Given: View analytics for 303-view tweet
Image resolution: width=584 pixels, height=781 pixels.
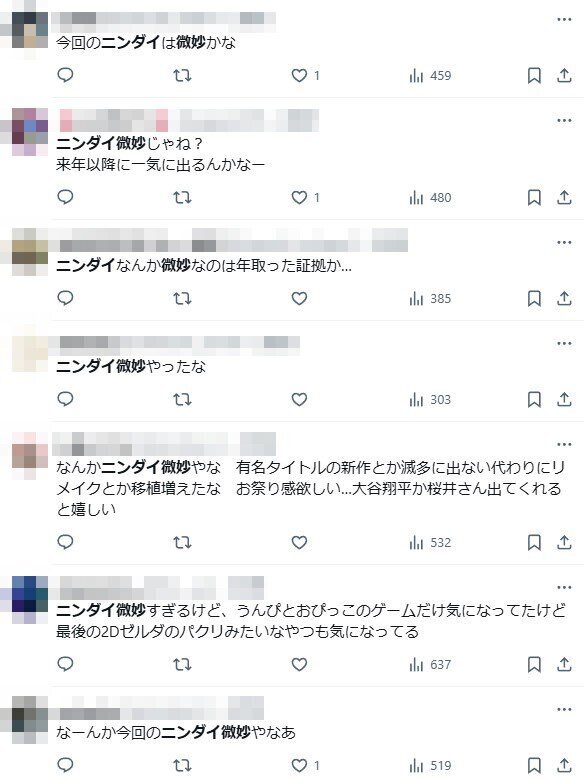Looking at the screenshot, I should 430,399.
